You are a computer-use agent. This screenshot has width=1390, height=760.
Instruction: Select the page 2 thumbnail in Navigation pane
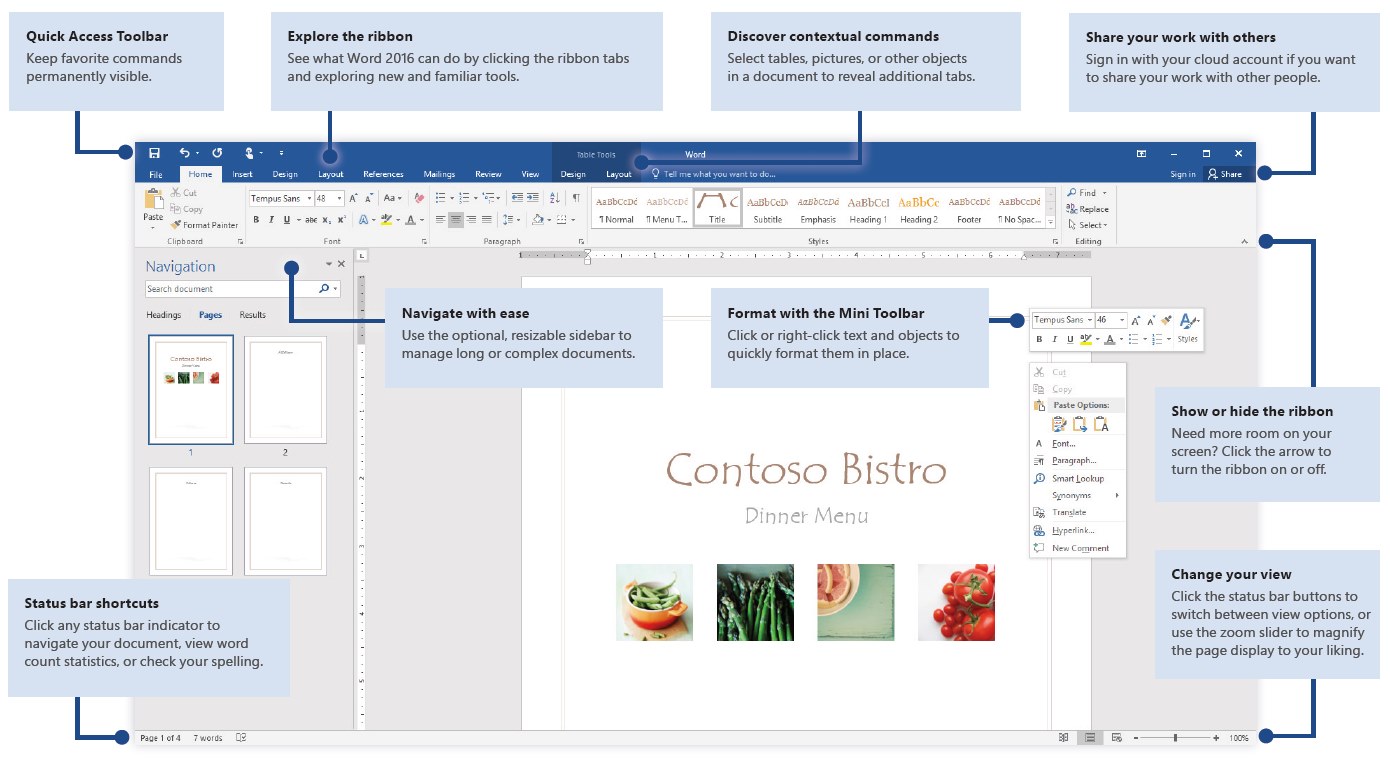point(285,390)
